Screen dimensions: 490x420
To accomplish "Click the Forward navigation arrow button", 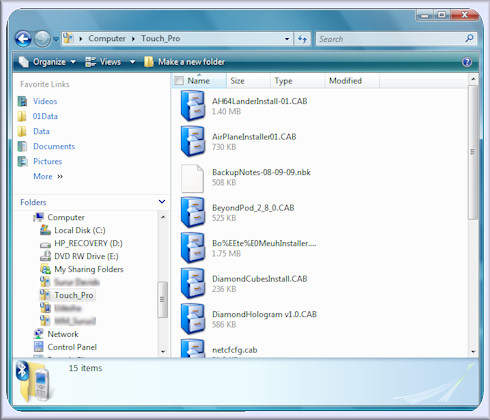I will (x=42, y=39).
